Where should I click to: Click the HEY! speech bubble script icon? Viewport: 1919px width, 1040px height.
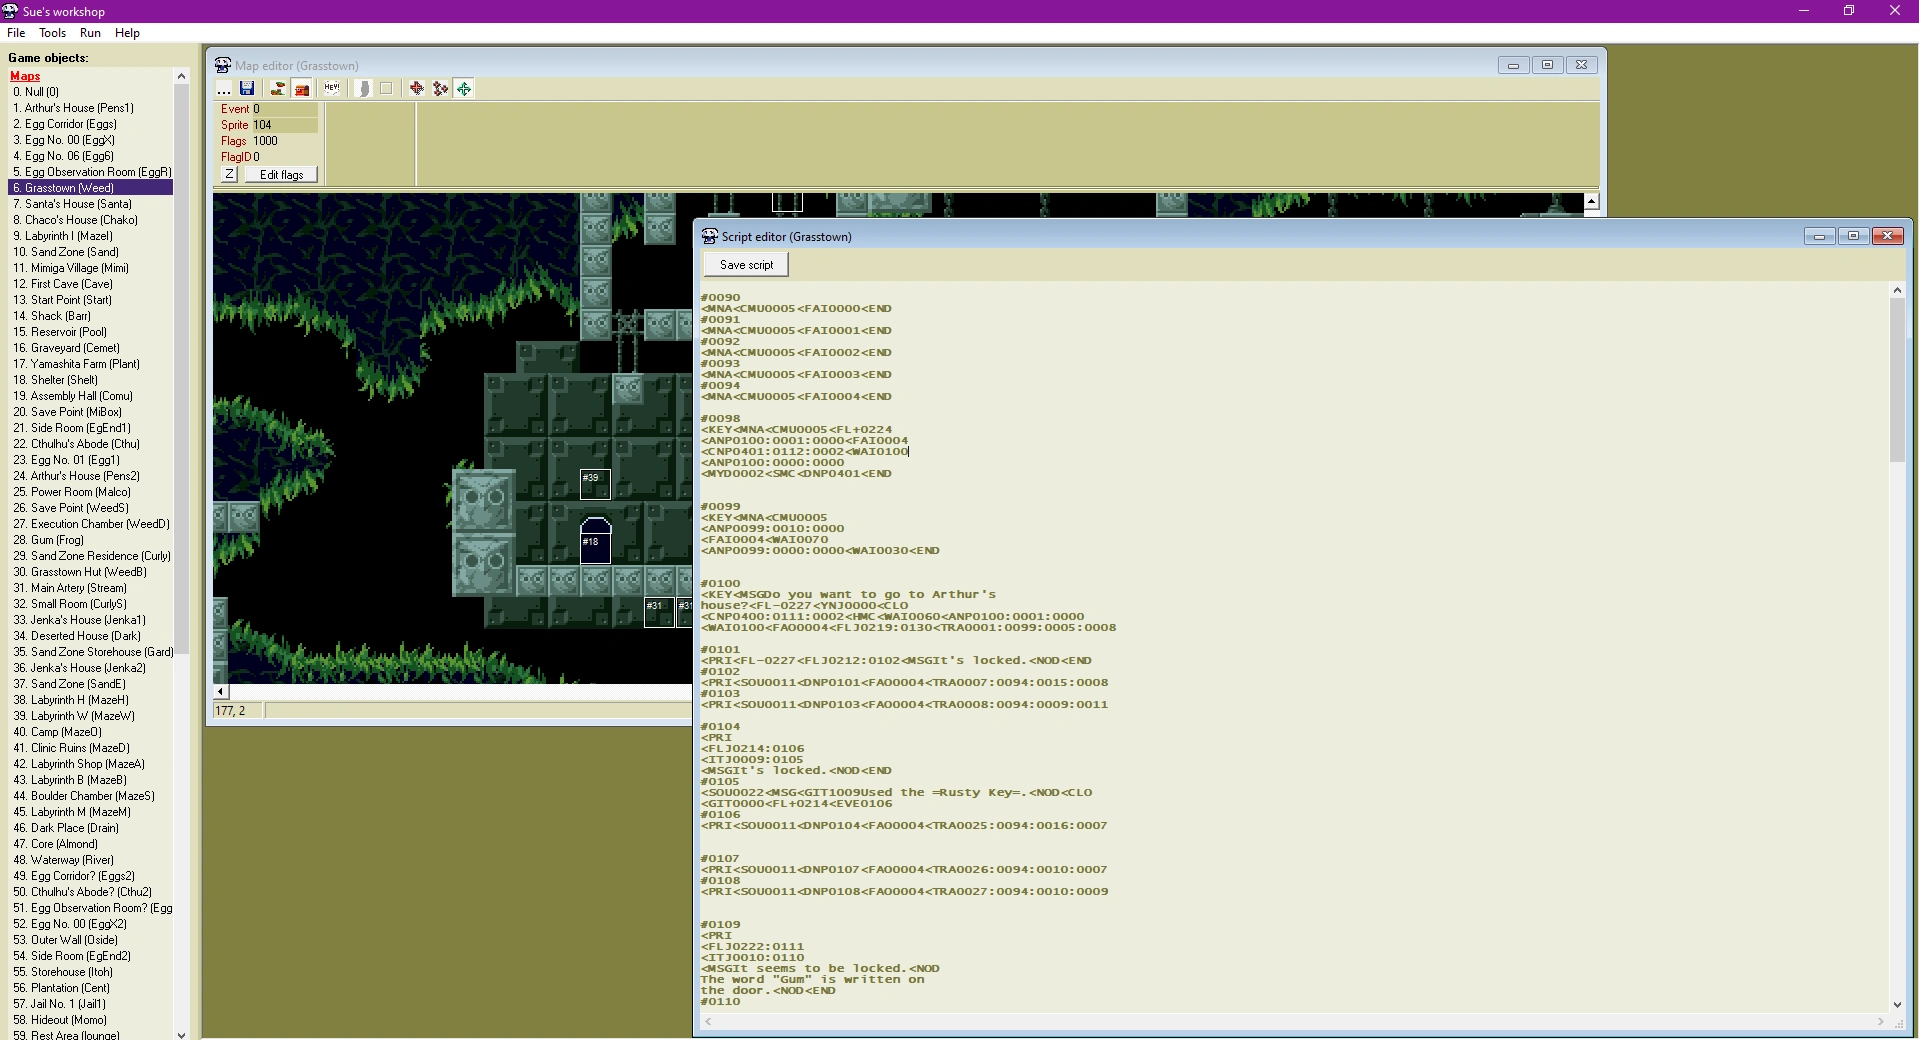tap(331, 88)
